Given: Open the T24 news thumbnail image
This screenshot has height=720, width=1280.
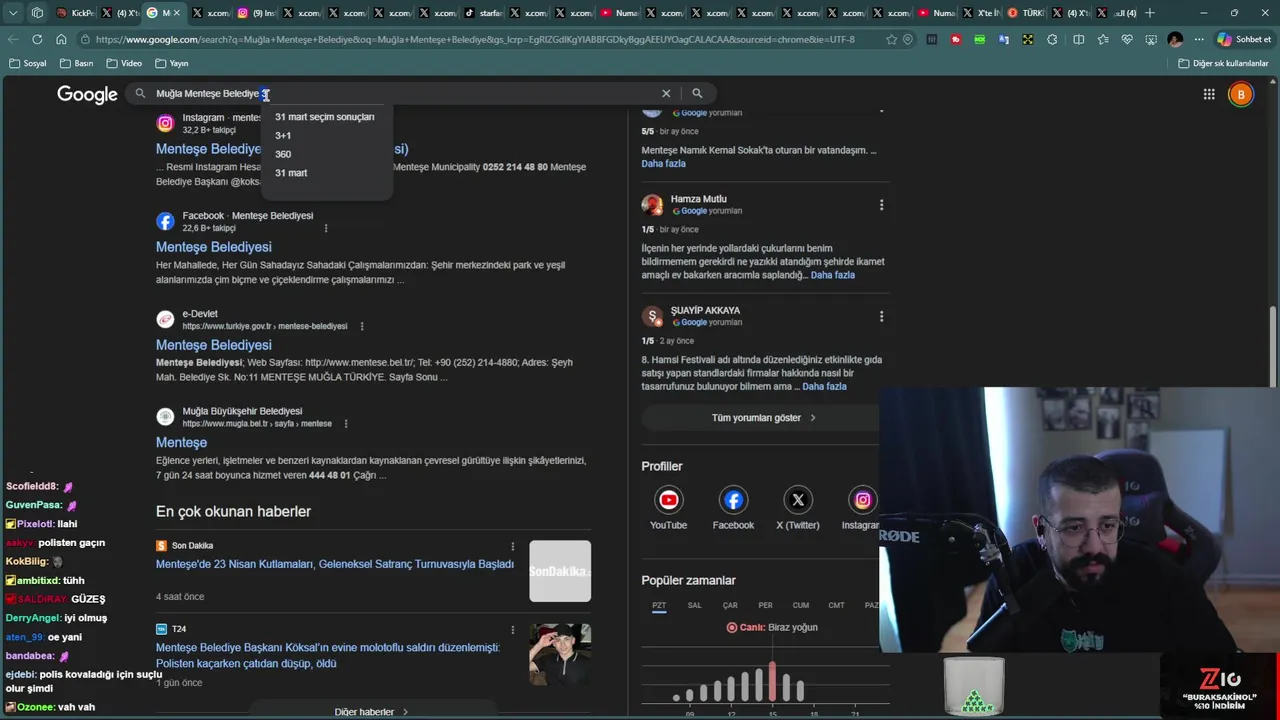Looking at the screenshot, I should 560,654.
